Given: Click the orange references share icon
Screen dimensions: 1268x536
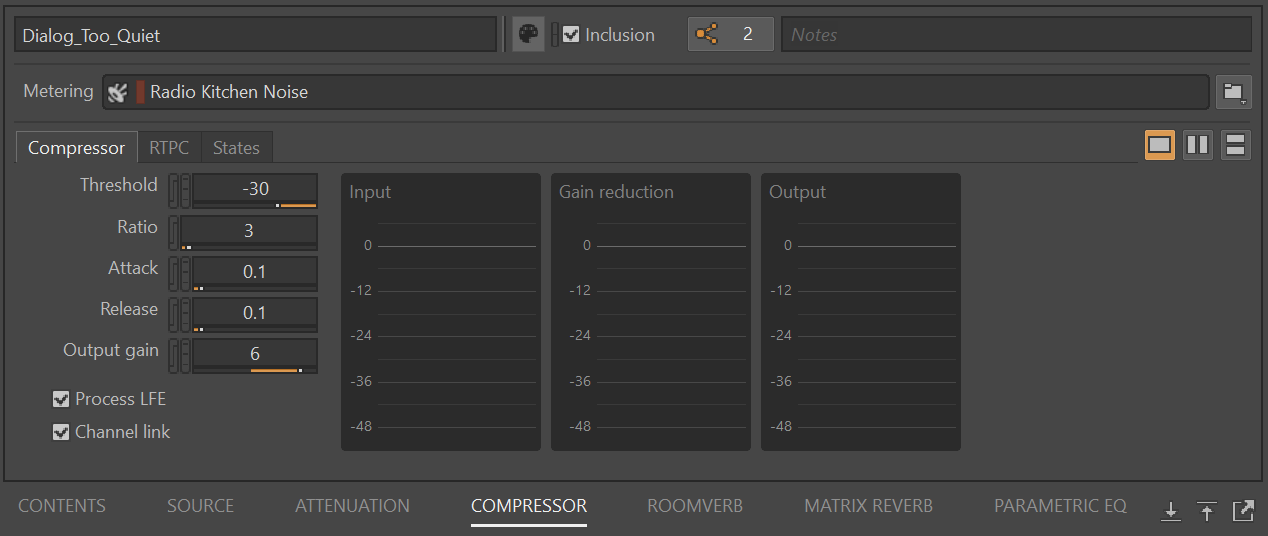Looking at the screenshot, I should tap(707, 34).
